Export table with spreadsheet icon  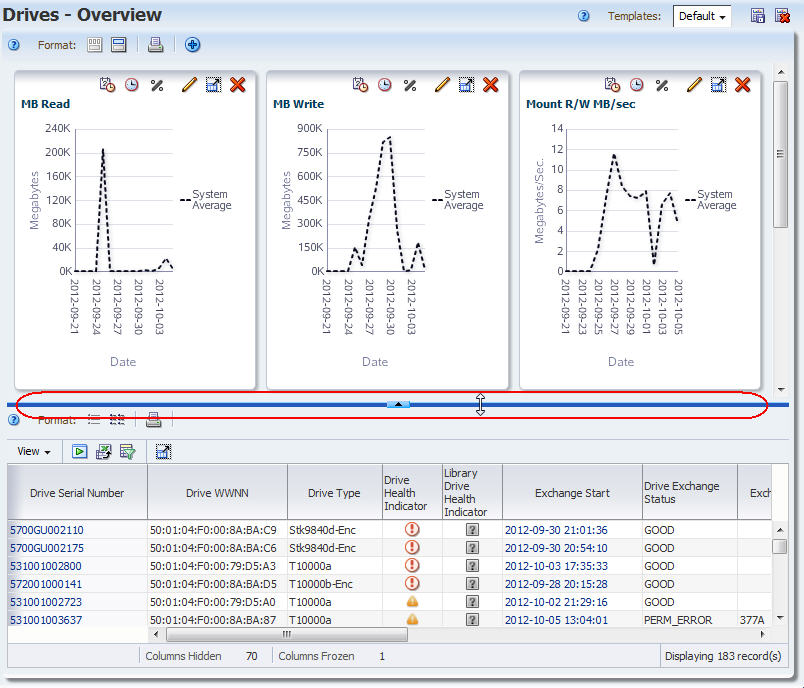[104, 452]
